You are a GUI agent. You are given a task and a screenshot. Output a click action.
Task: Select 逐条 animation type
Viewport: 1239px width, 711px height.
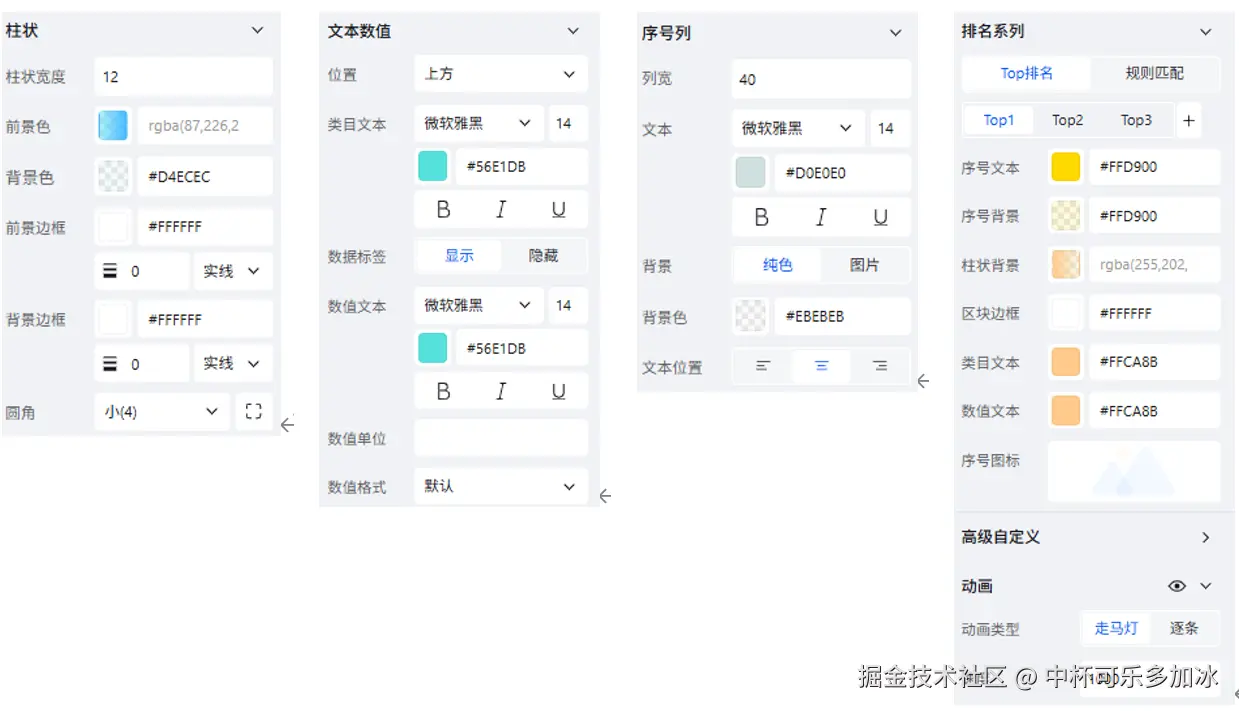tap(1184, 628)
